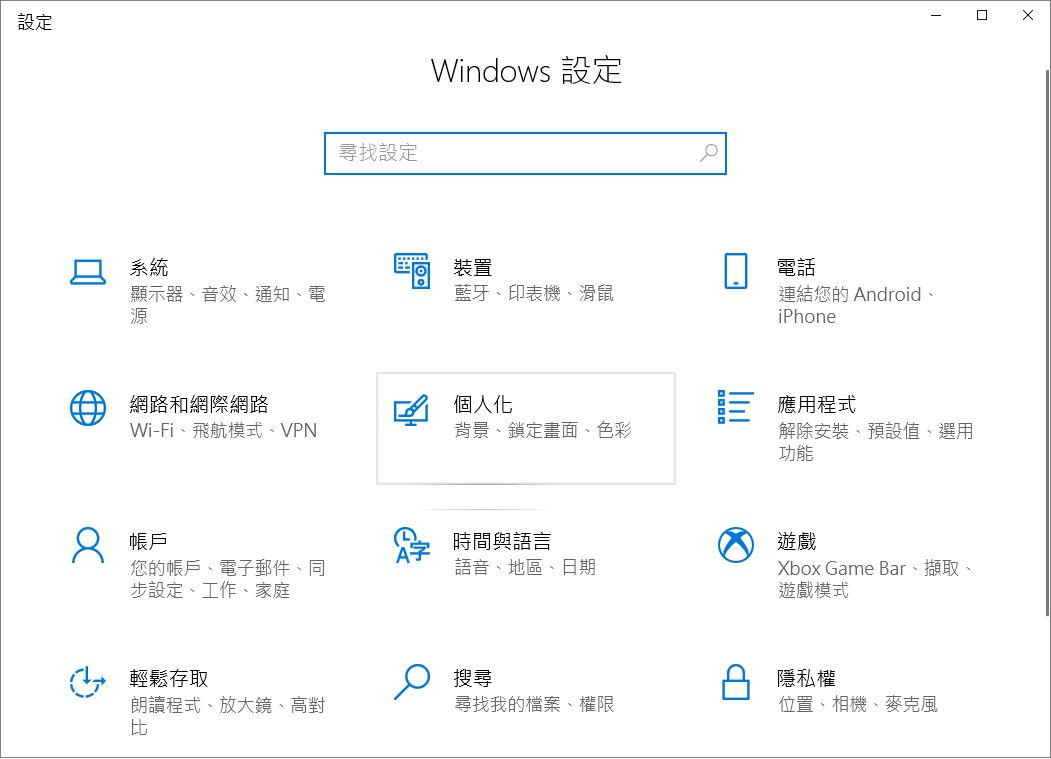Open the 電話 phone icon

735,271
